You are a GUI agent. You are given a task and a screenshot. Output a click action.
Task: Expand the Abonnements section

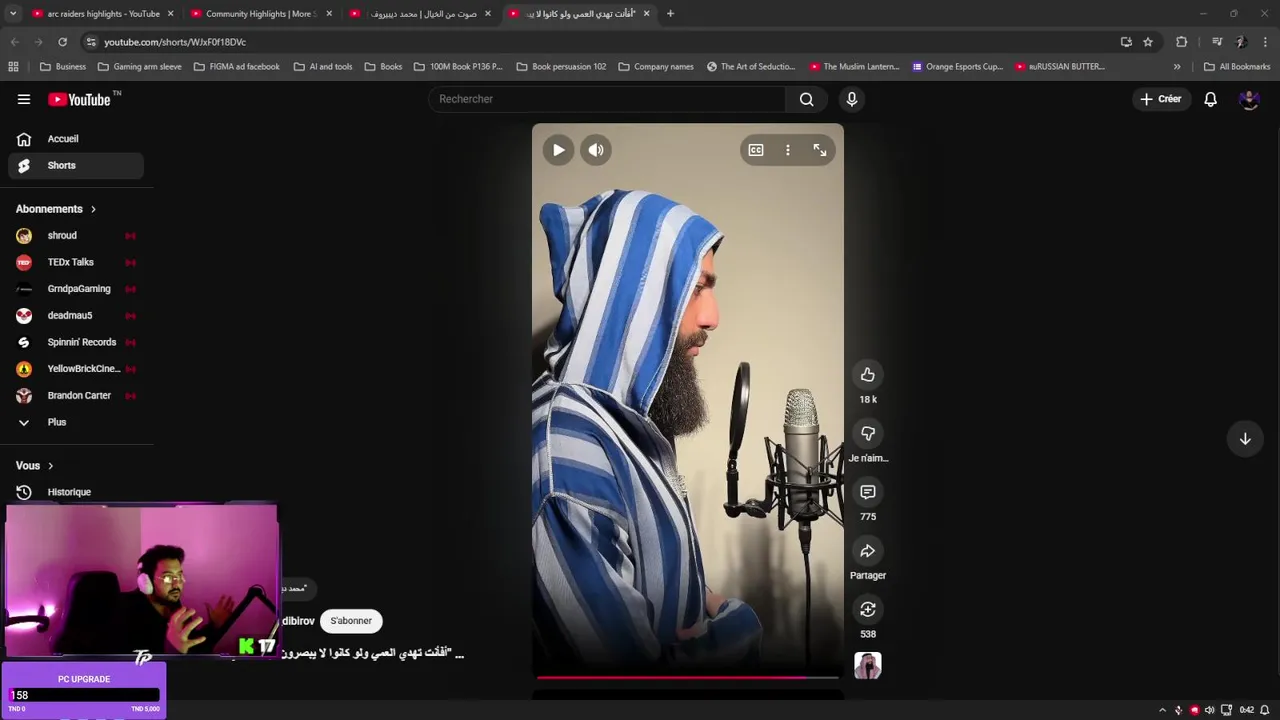click(x=56, y=209)
